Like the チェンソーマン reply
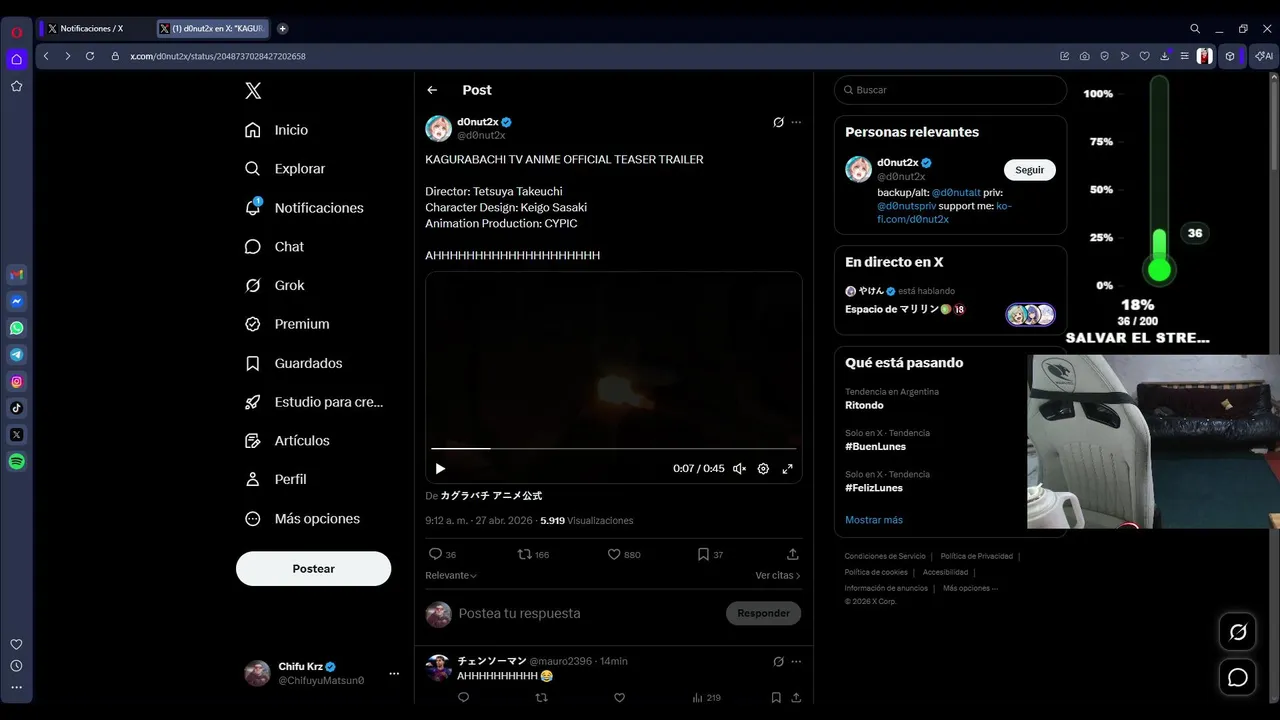This screenshot has width=1280, height=720. pyautogui.click(x=619, y=698)
